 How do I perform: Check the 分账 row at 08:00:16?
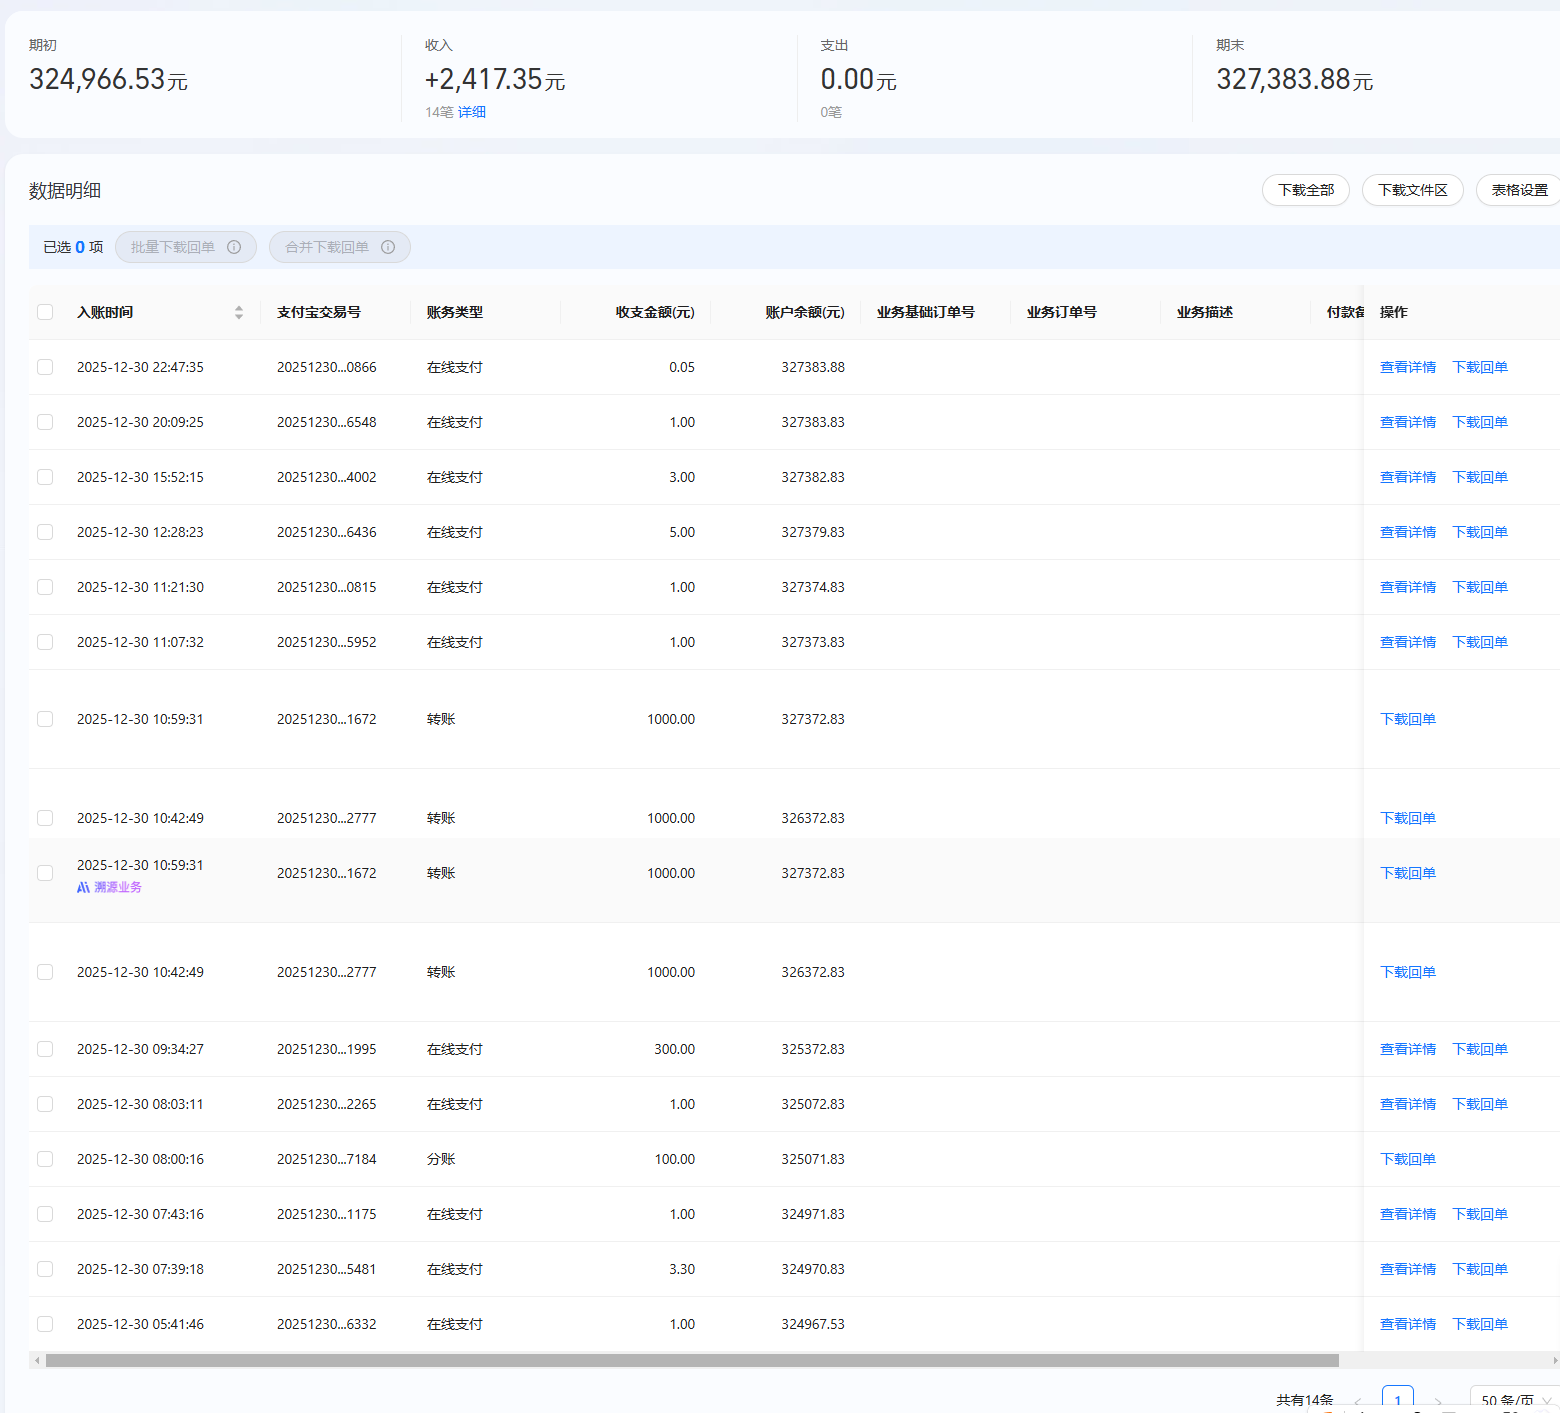click(x=45, y=1159)
